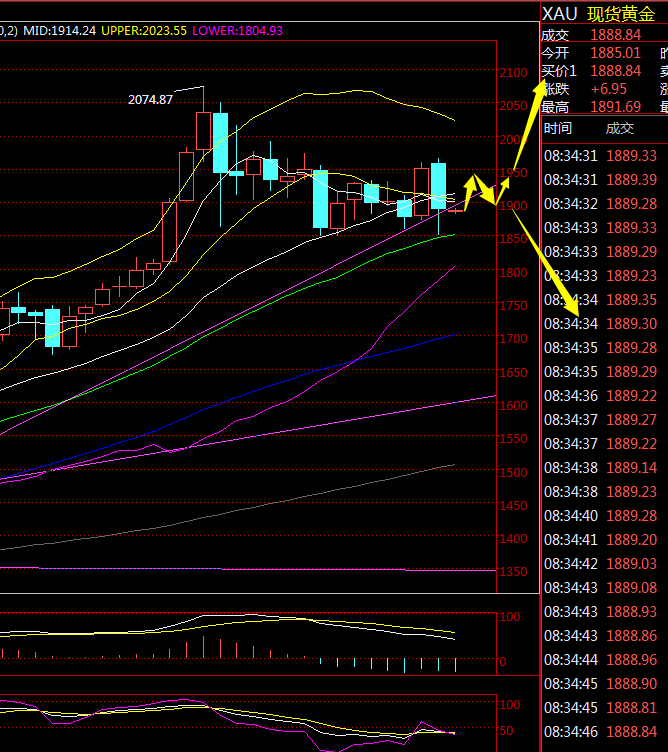This screenshot has width=668, height=752.
Task: Select the last tick row at 08:34:46
Action: pos(604,732)
